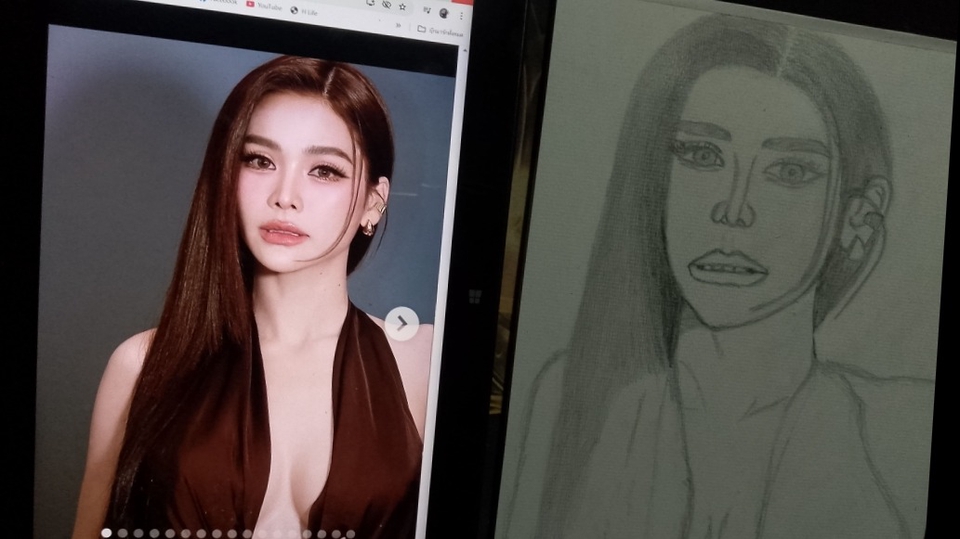Click the bookmark star icon in address bar
Screen dimensions: 960x539
(x=402, y=7)
